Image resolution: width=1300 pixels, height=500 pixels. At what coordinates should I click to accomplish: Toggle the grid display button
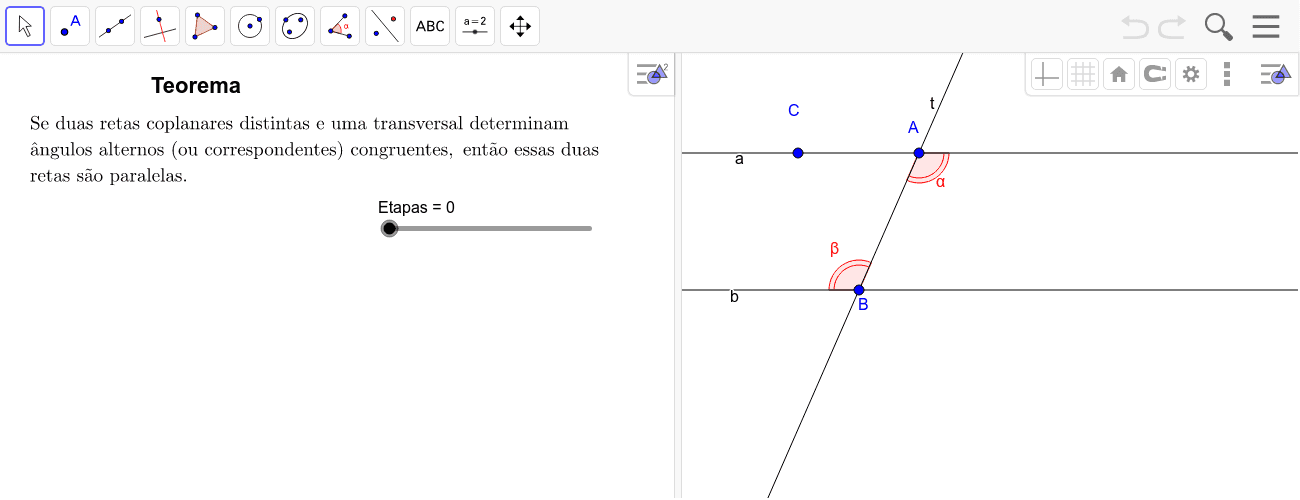point(1082,74)
